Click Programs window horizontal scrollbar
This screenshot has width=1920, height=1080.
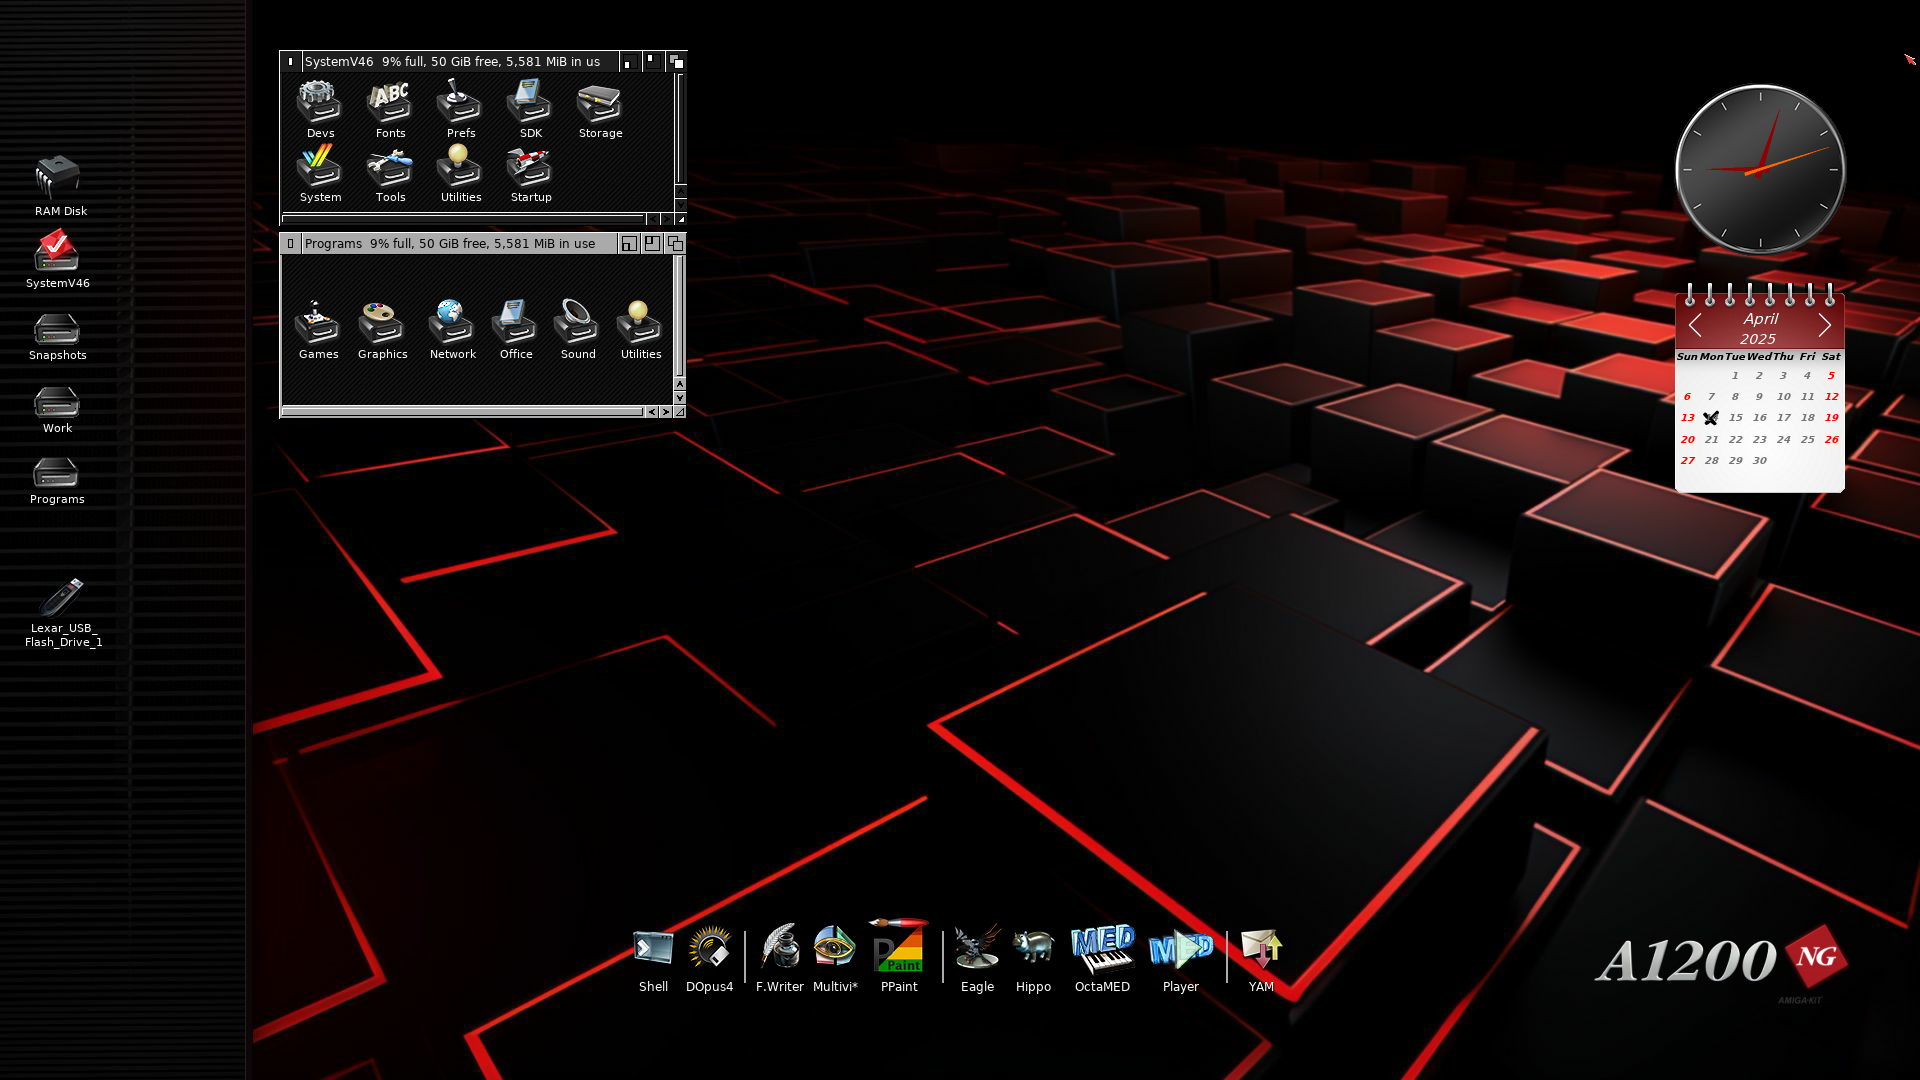click(x=462, y=412)
